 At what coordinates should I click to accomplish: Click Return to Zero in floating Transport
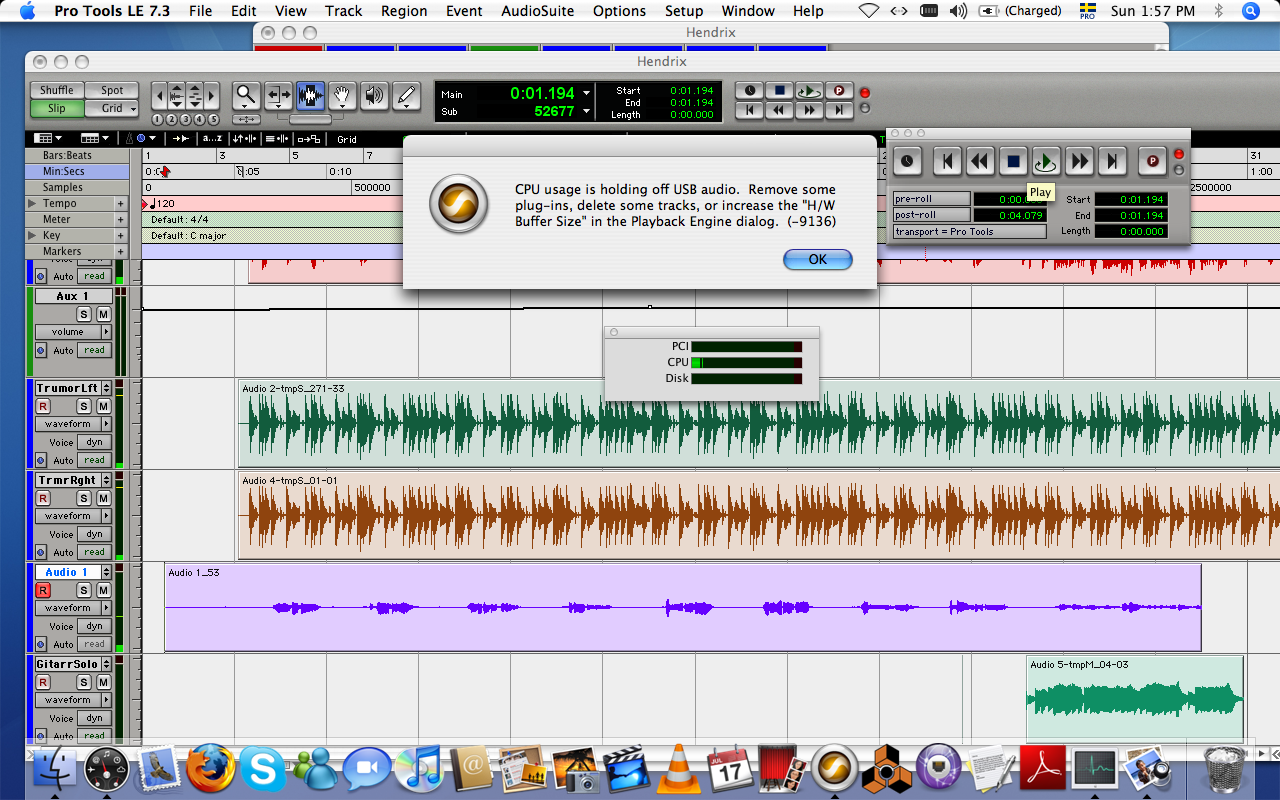947,161
